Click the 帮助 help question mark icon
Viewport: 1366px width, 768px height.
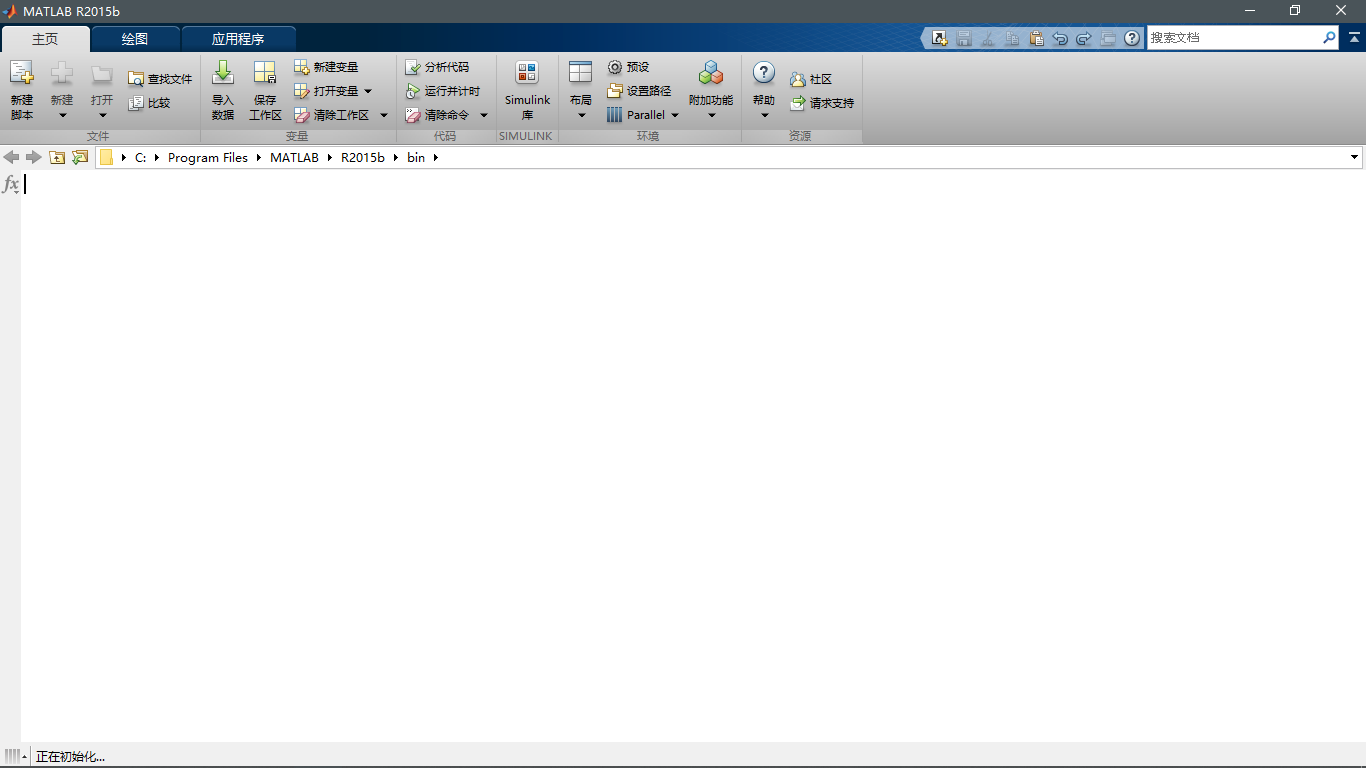(764, 73)
